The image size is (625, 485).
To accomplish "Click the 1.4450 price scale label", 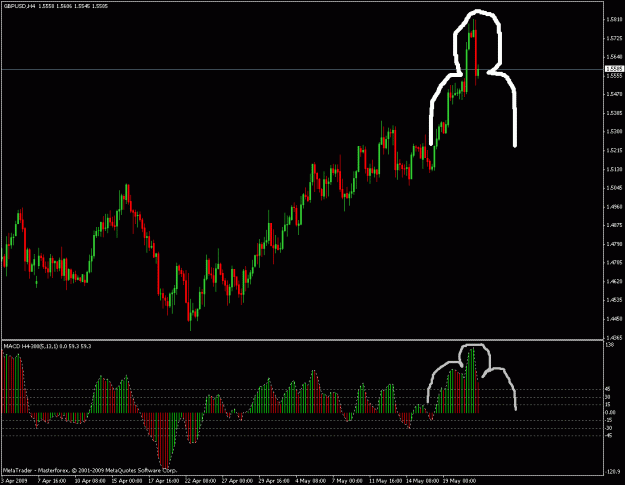I will point(614,318).
